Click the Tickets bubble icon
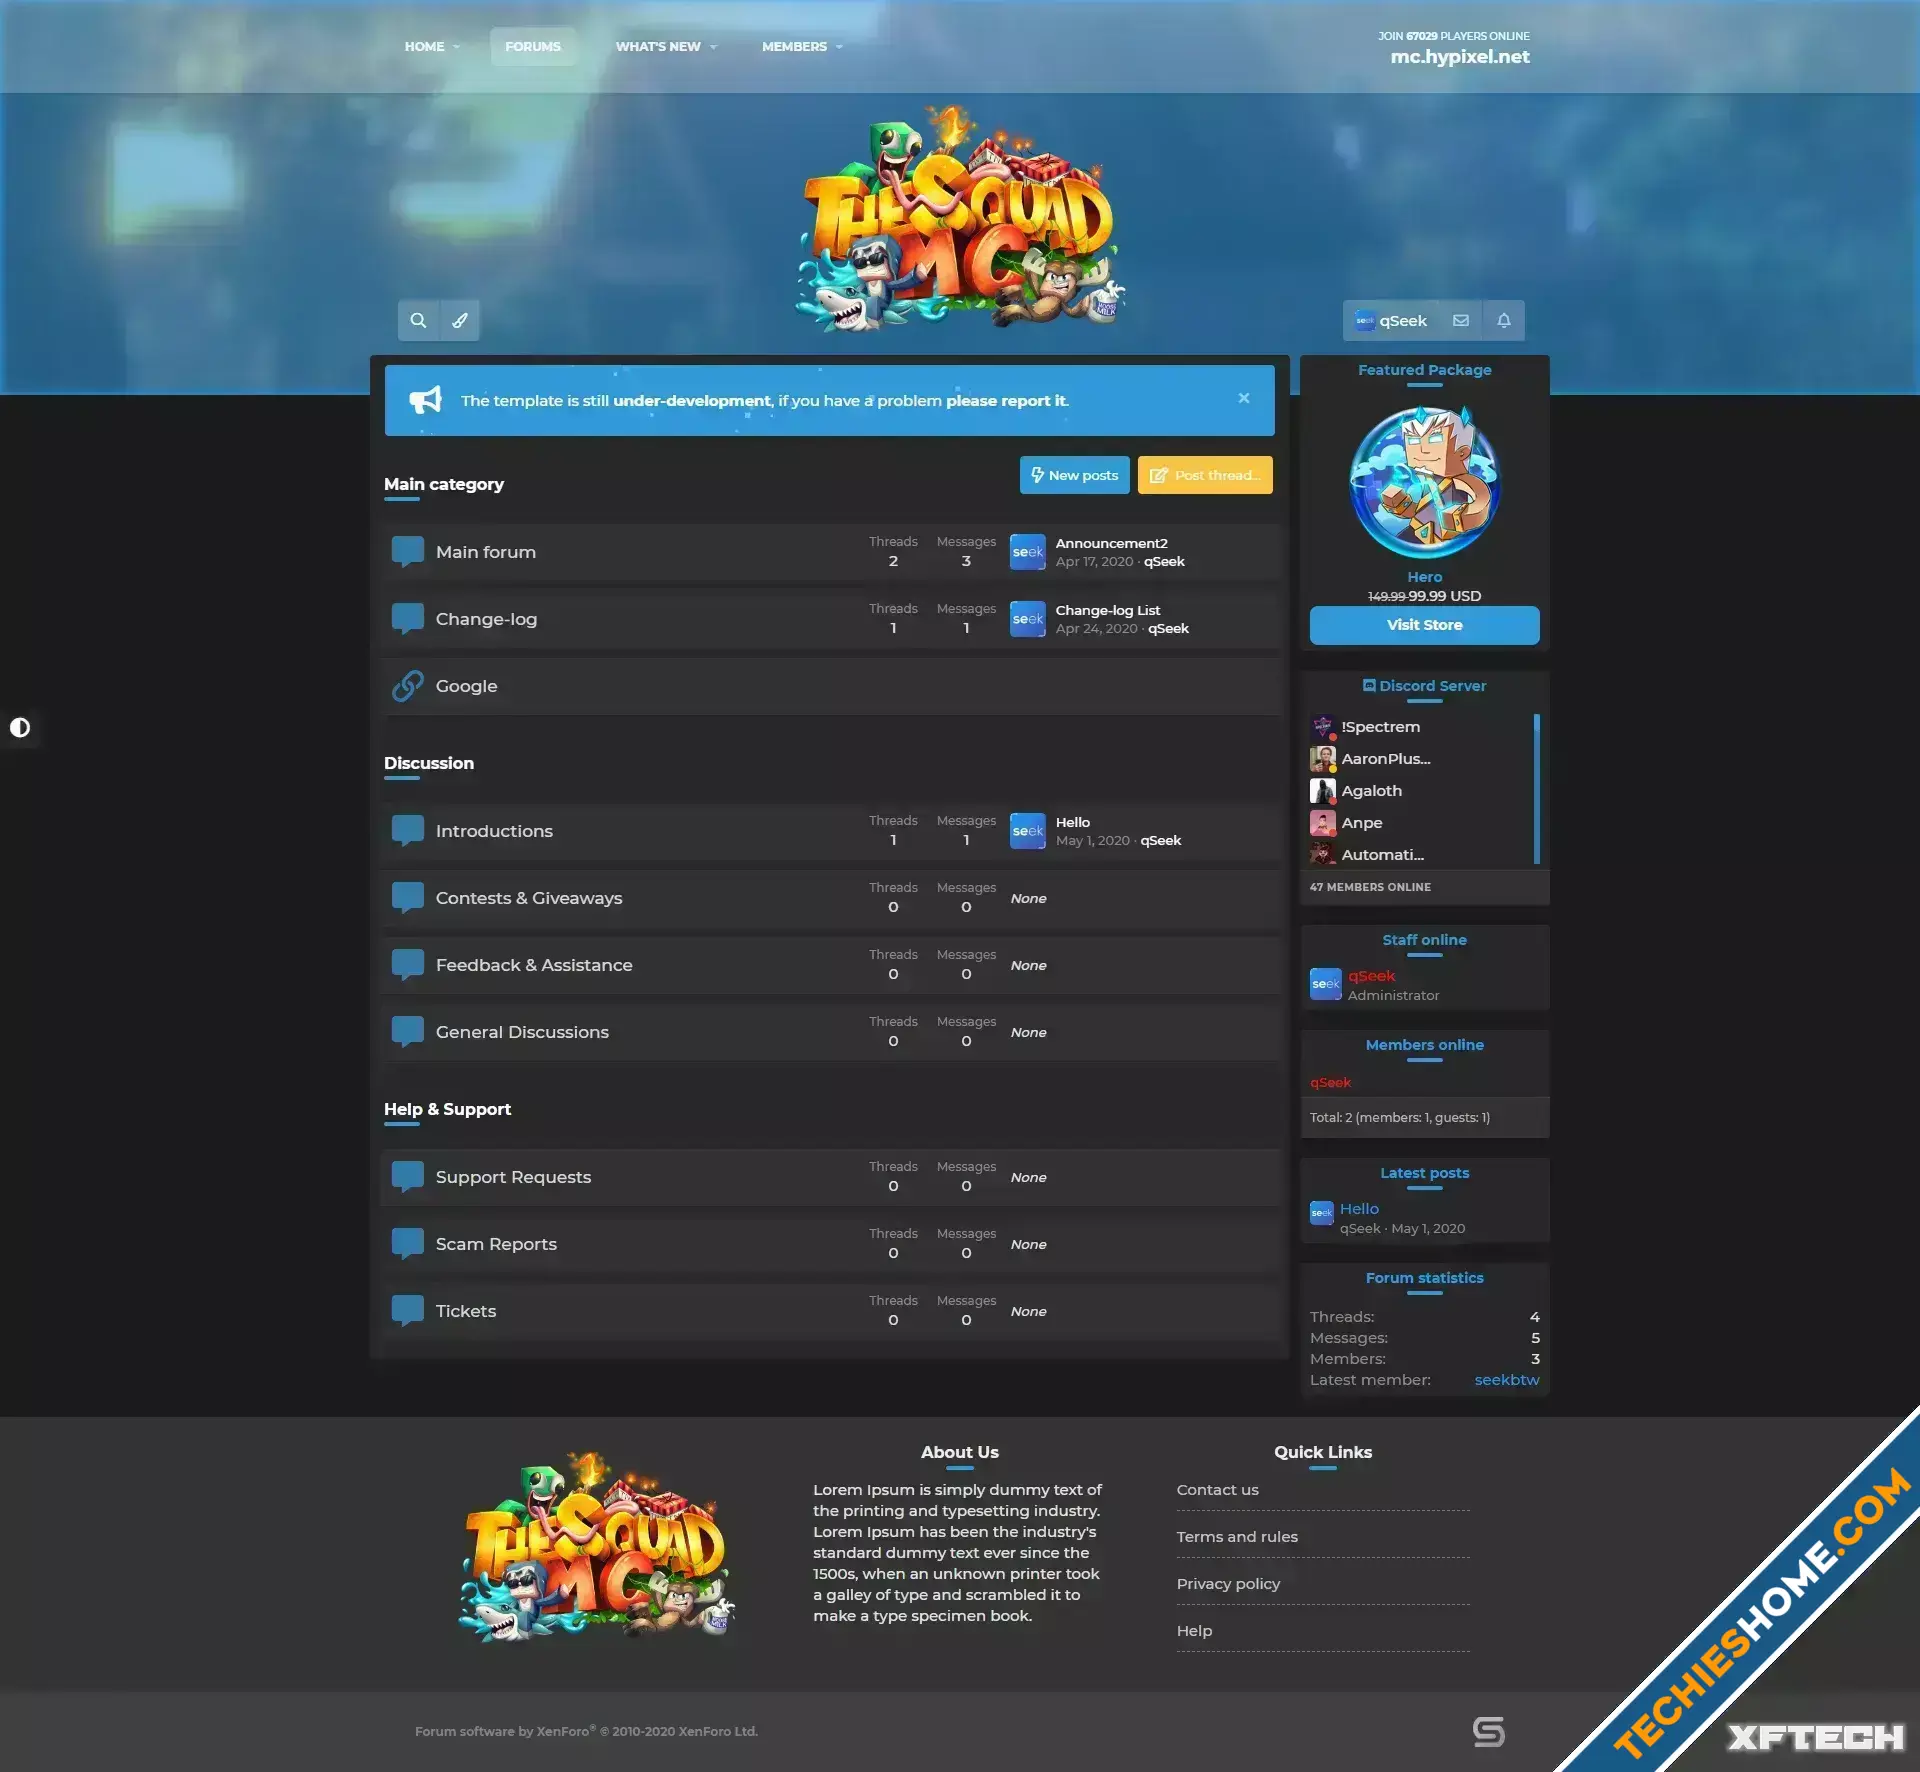Image resolution: width=1920 pixels, height=1772 pixels. [x=407, y=1311]
